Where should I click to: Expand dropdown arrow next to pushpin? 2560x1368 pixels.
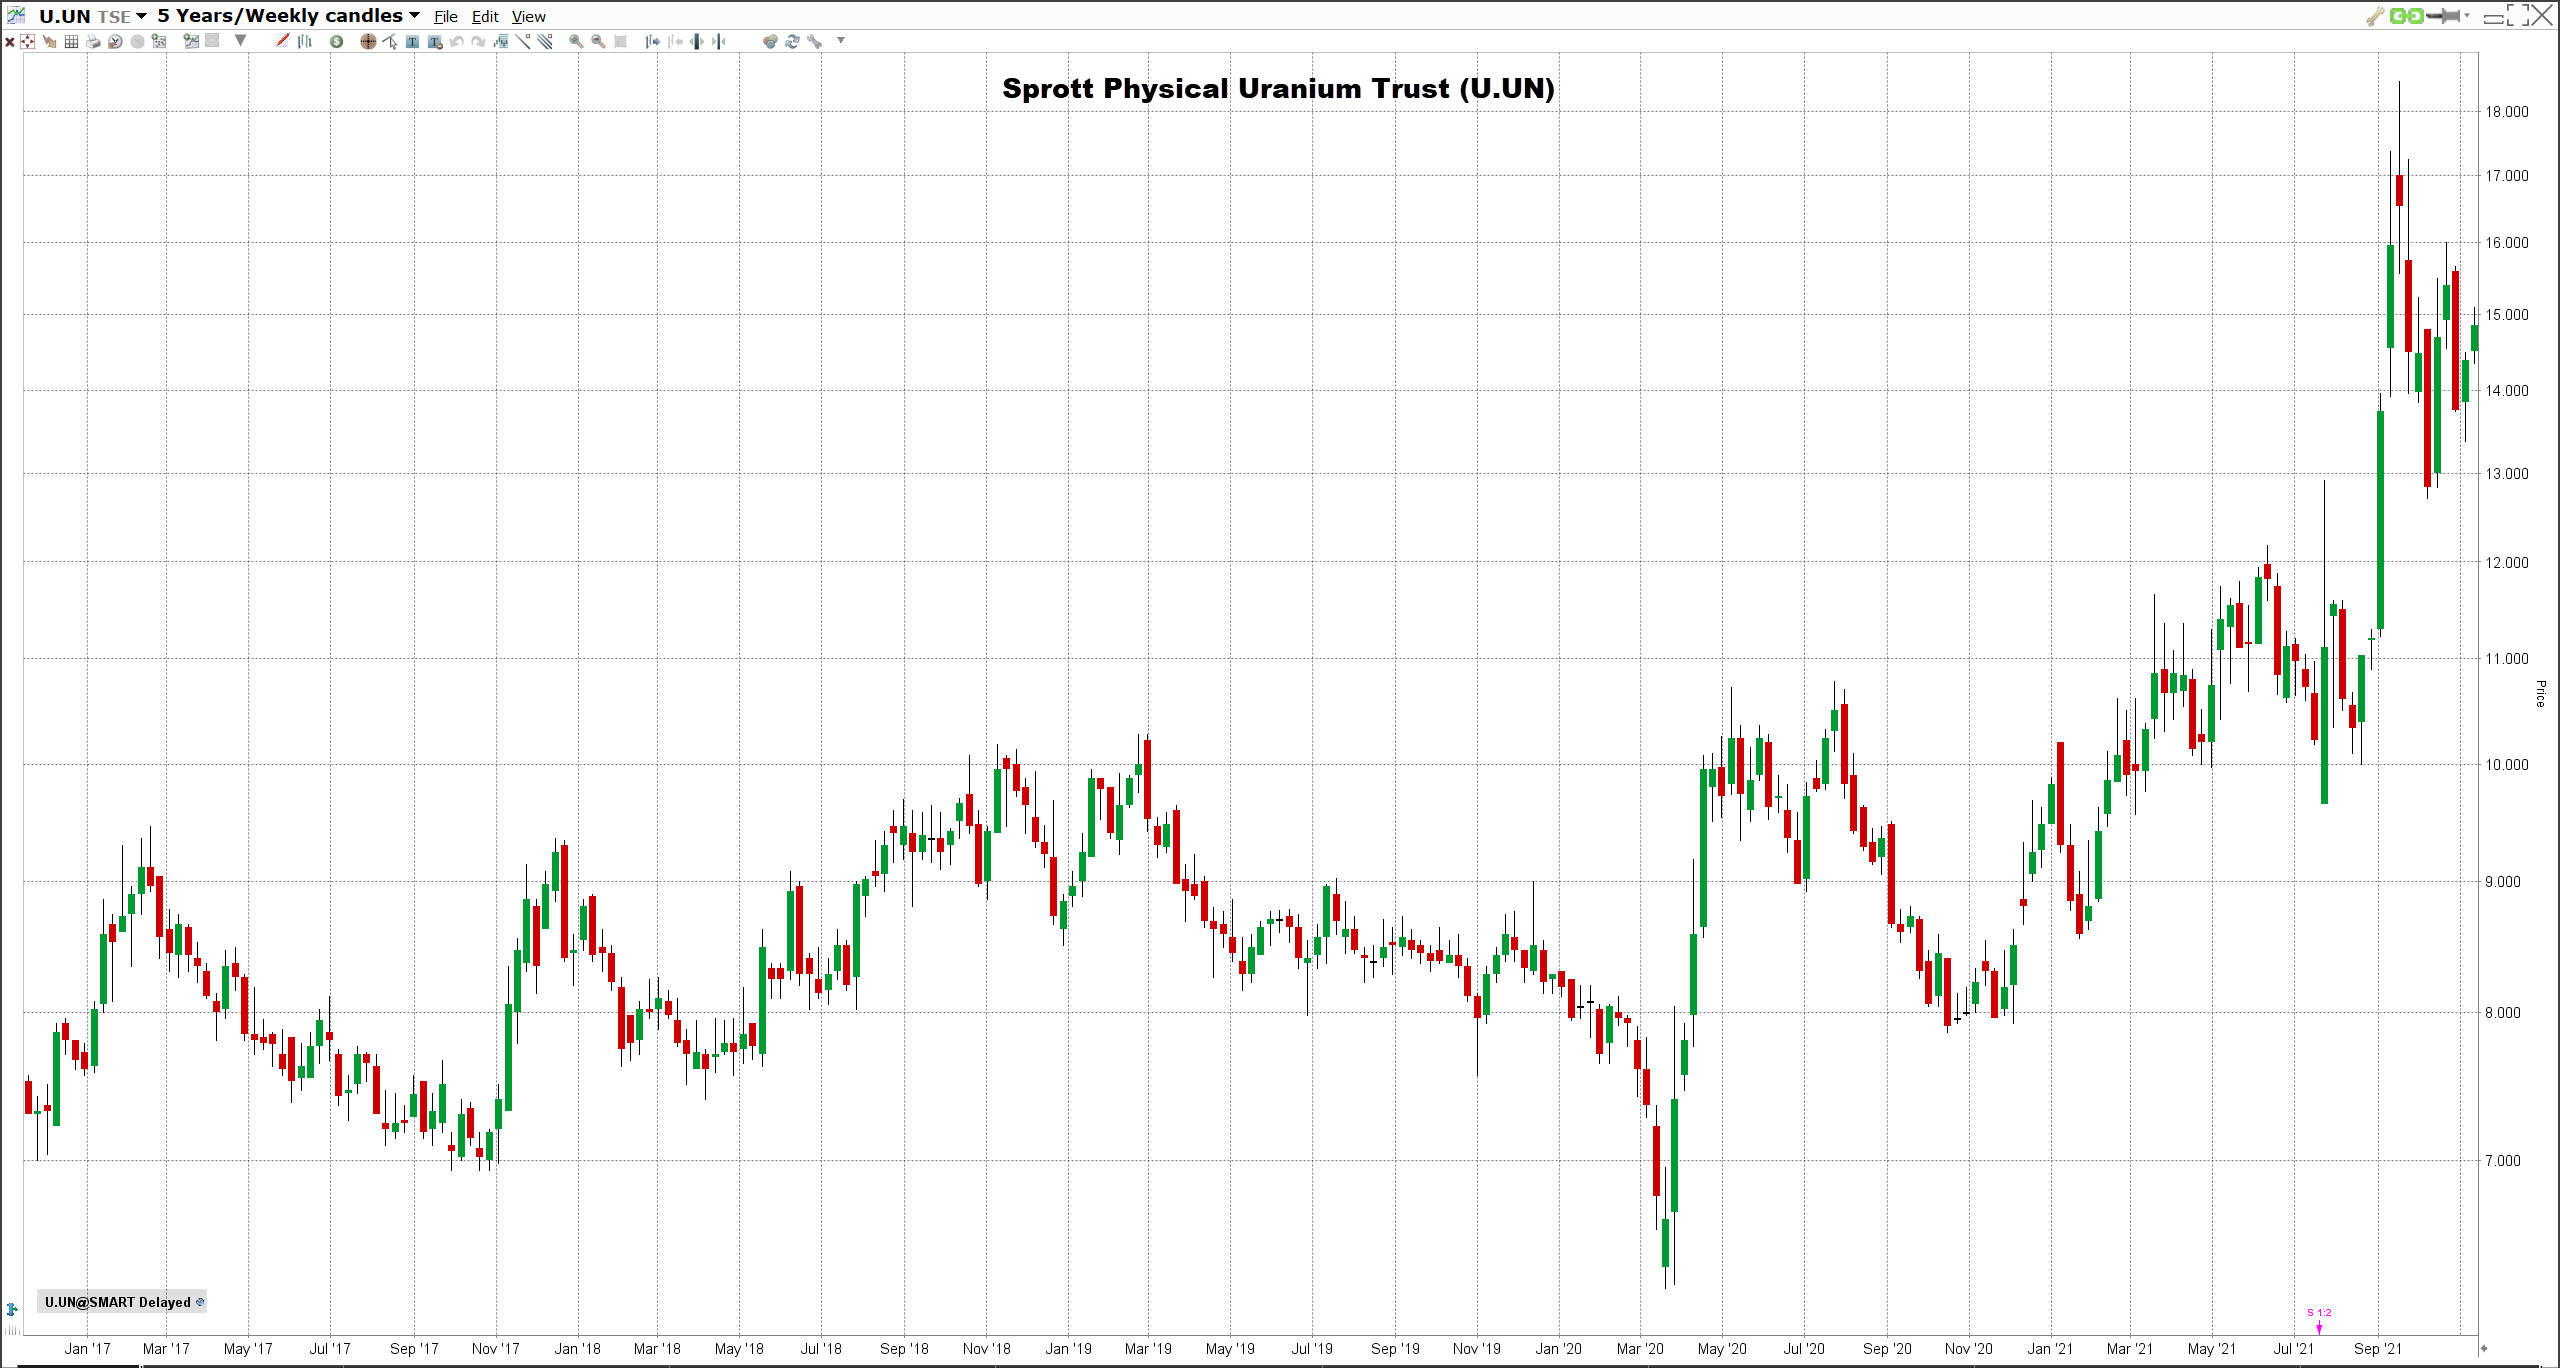pos(2467,16)
